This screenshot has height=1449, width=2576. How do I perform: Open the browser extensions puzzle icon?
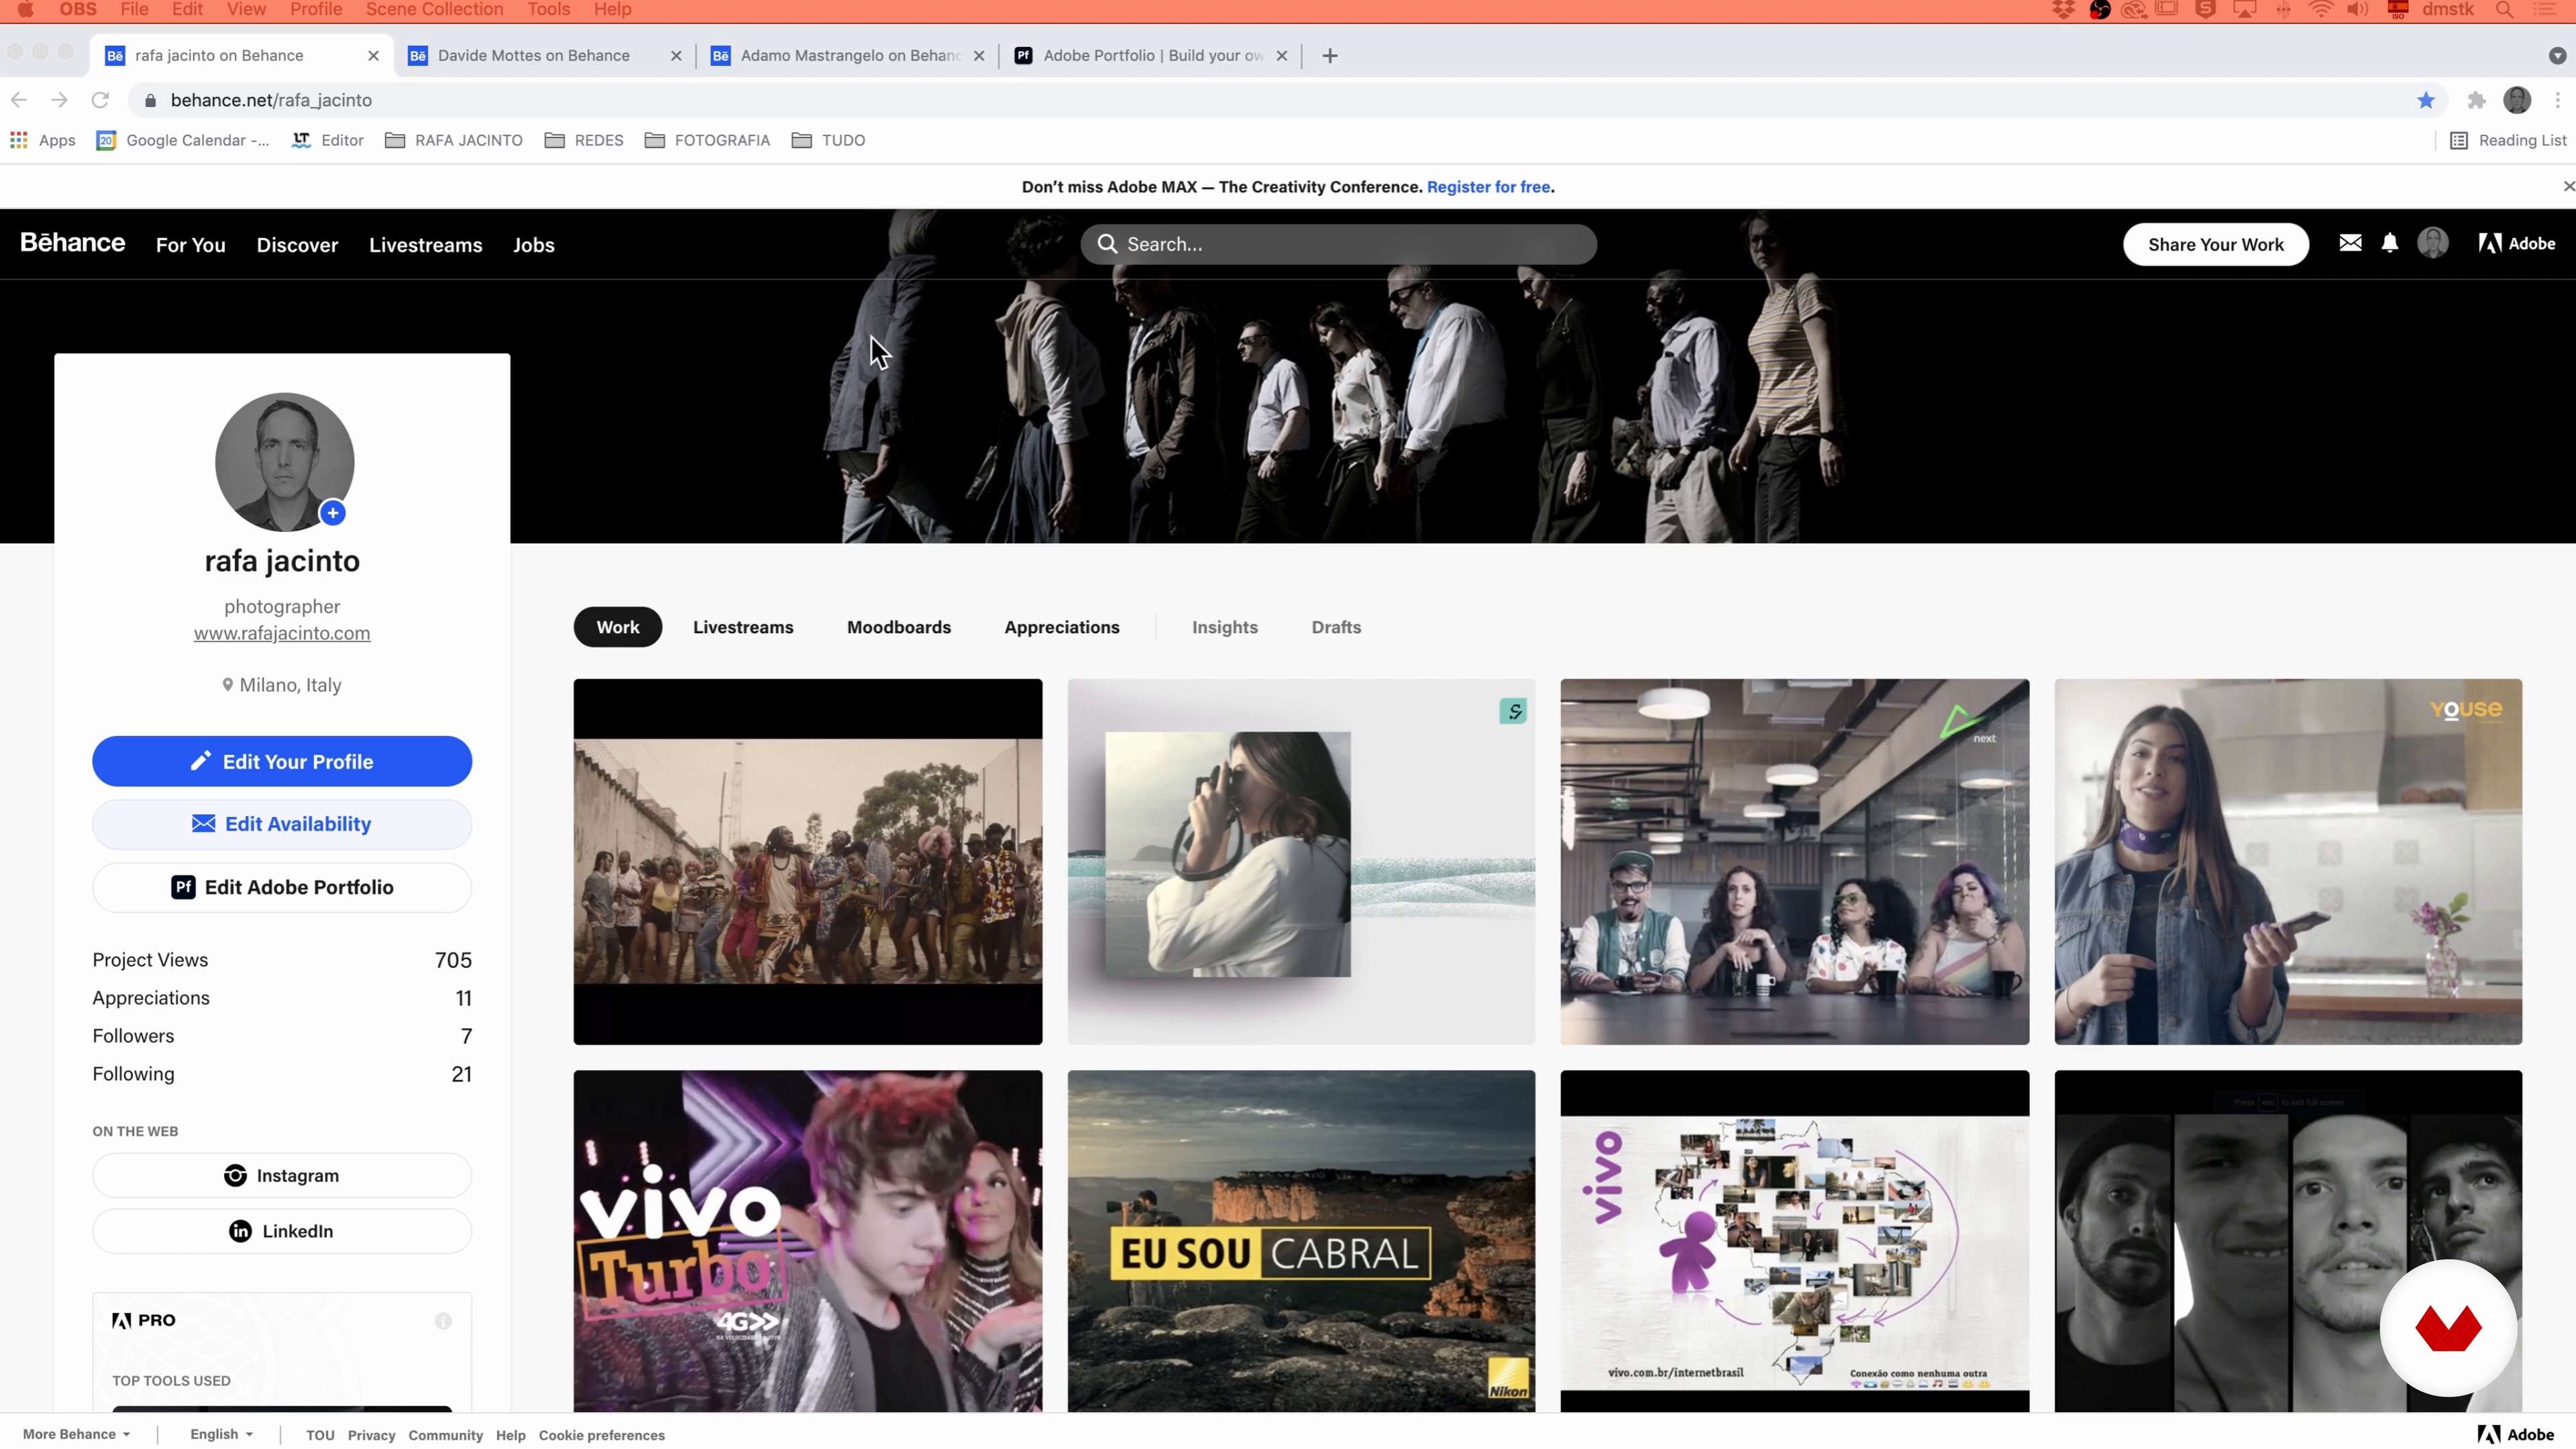pos(2477,100)
